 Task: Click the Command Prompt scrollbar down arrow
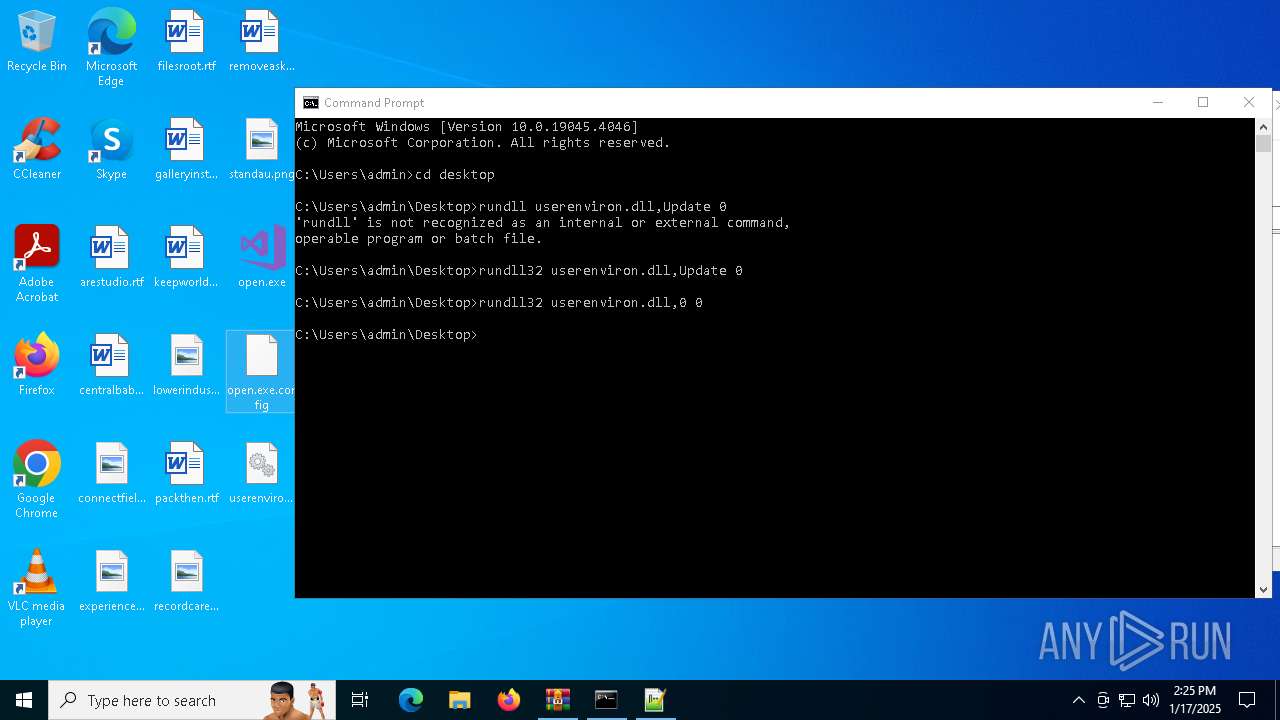(x=1264, y=590)
